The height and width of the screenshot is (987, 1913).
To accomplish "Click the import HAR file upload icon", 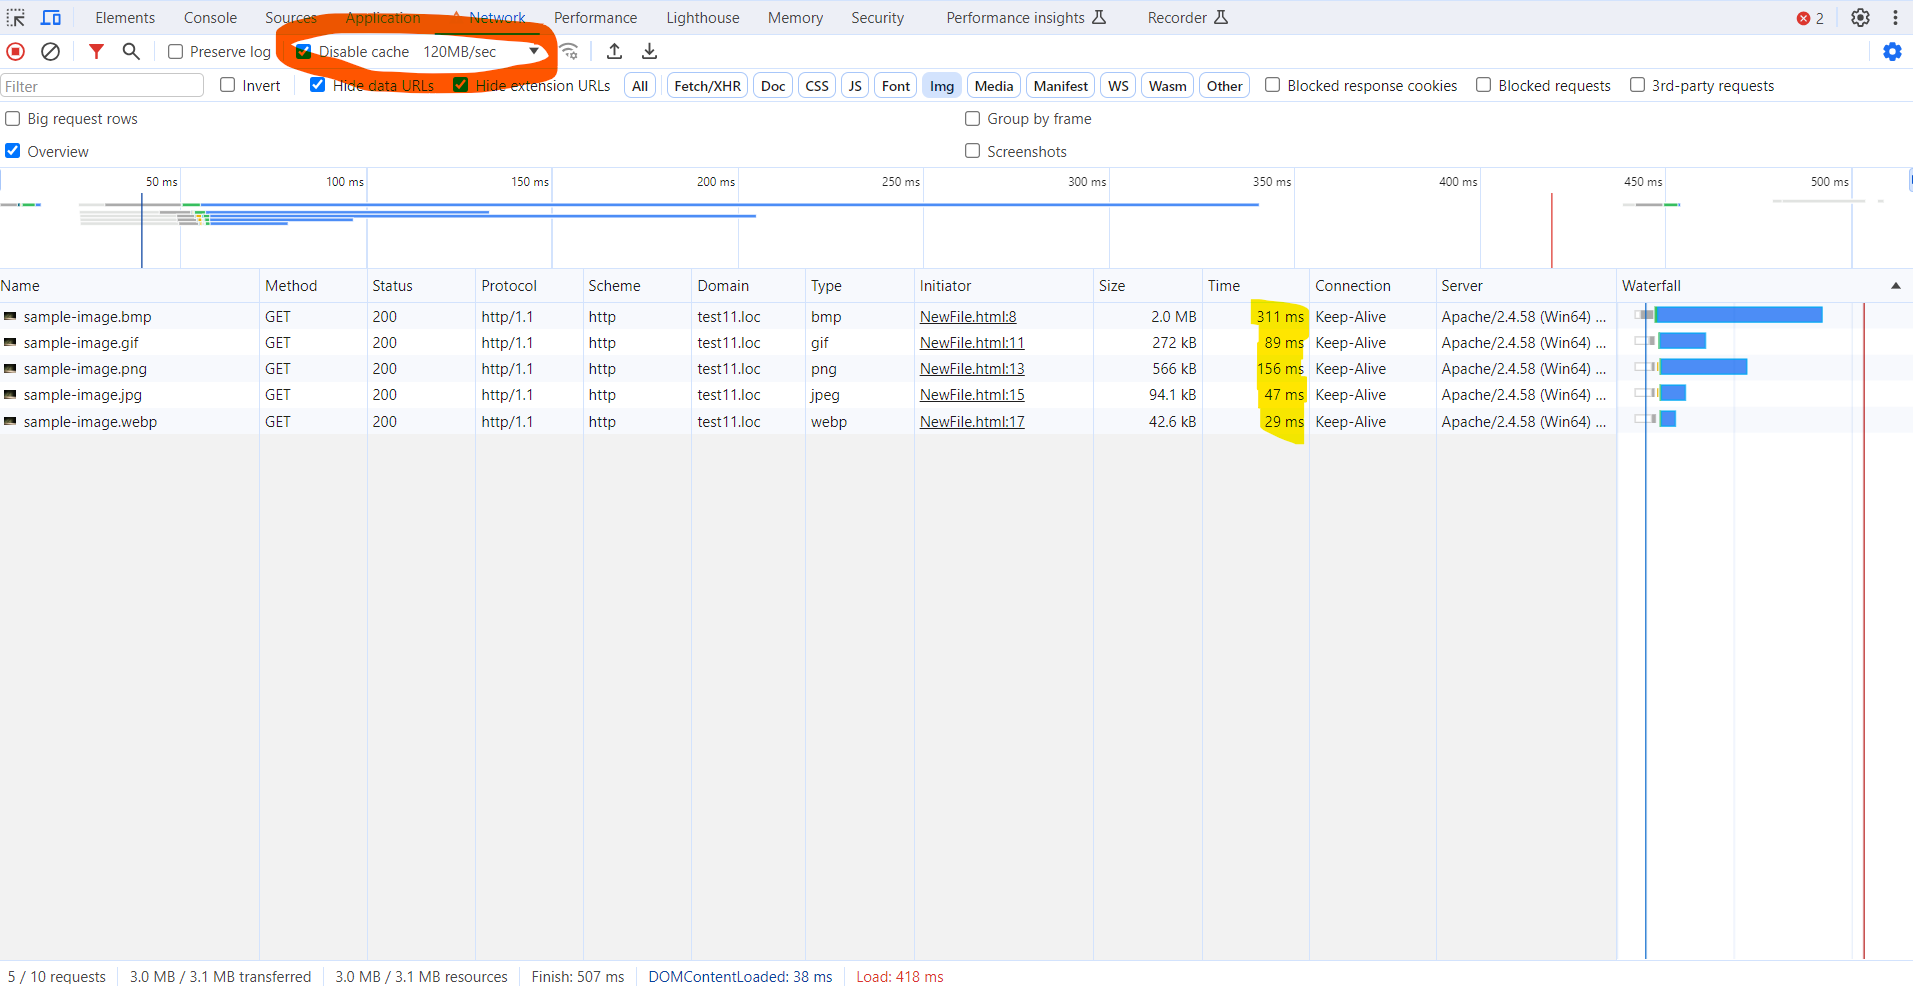I will pyautogui.click(x=615, y=52).
